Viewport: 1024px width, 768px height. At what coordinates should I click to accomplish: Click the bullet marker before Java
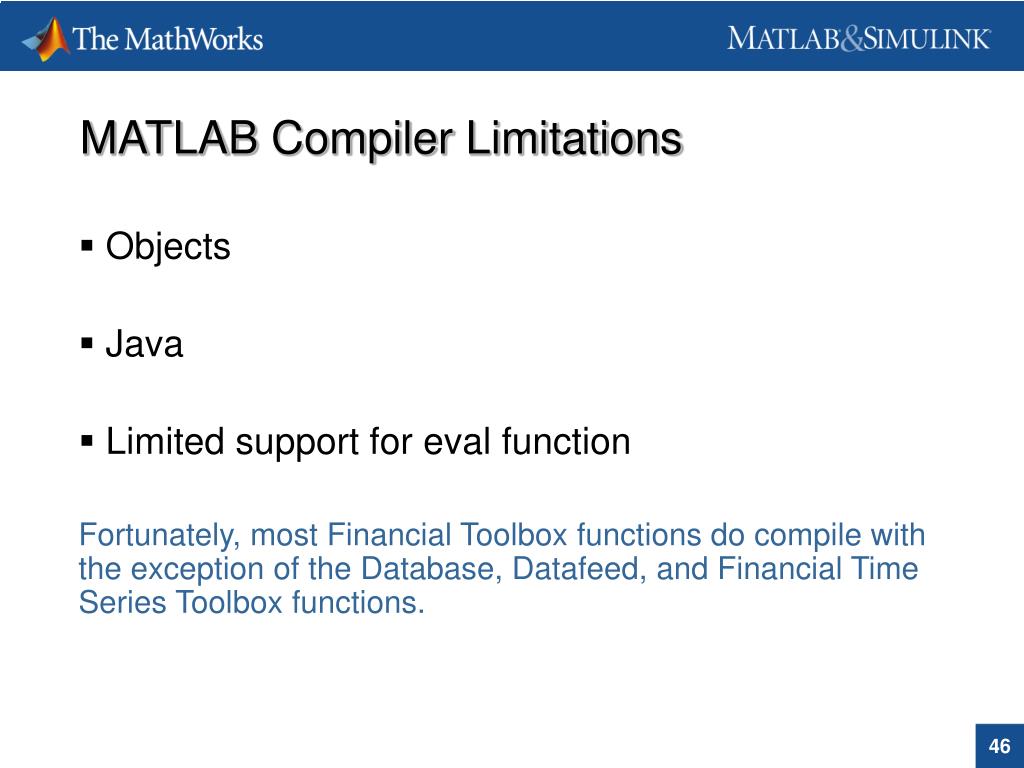point(87,344)
